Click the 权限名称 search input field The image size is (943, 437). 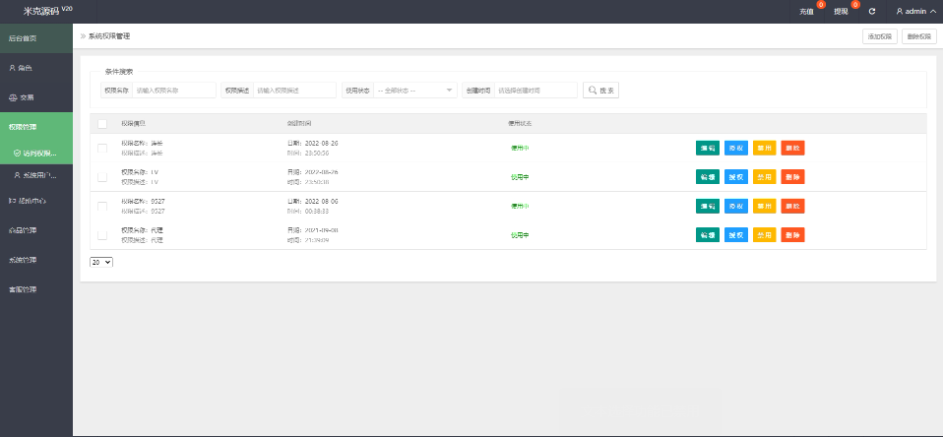point(174,90)
